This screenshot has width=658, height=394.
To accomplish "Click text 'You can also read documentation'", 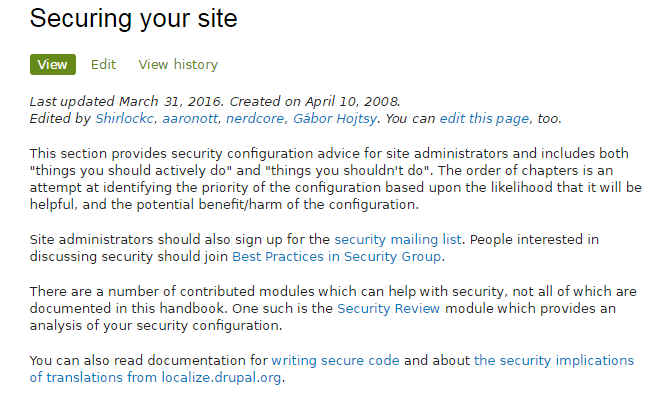I will point(149,361).
